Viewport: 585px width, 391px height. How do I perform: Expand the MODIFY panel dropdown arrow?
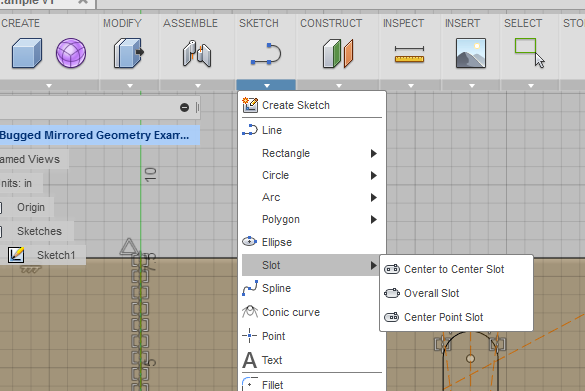coord(130,85)
